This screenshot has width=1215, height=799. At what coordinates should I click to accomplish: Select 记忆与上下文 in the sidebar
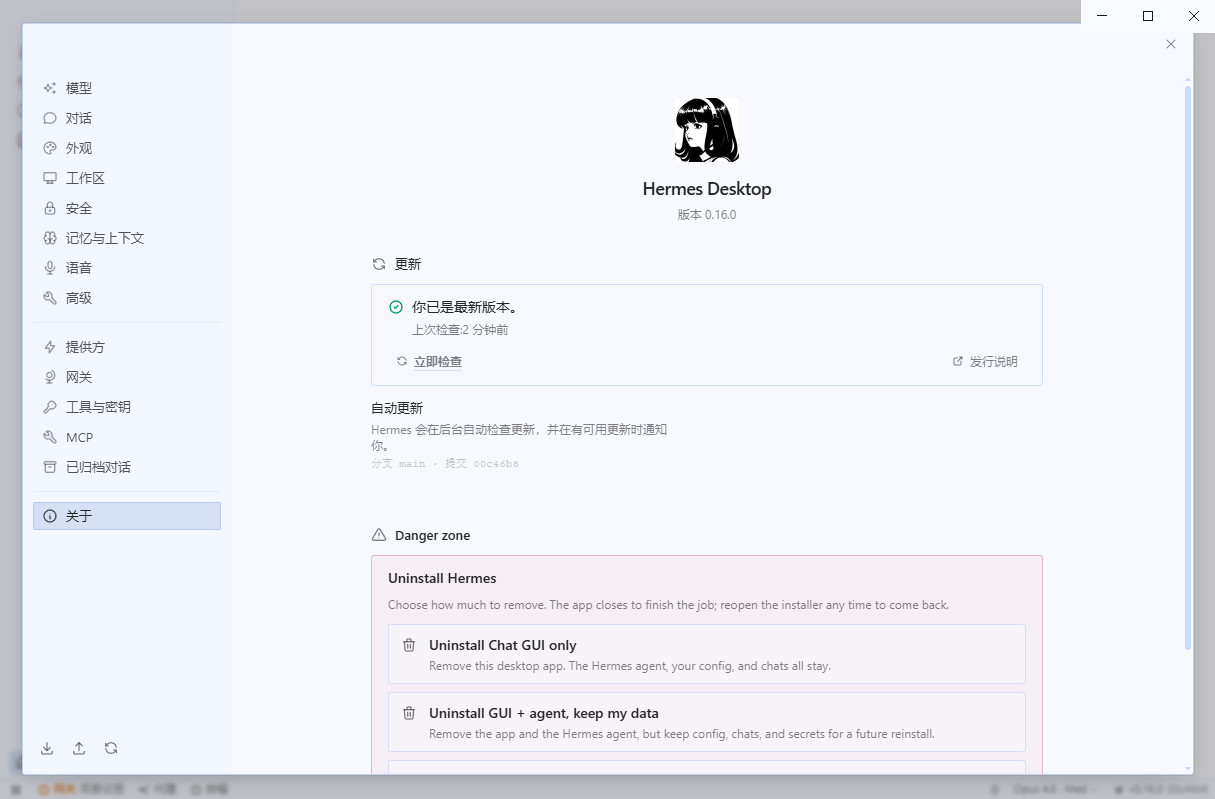(x=127, y=238)
